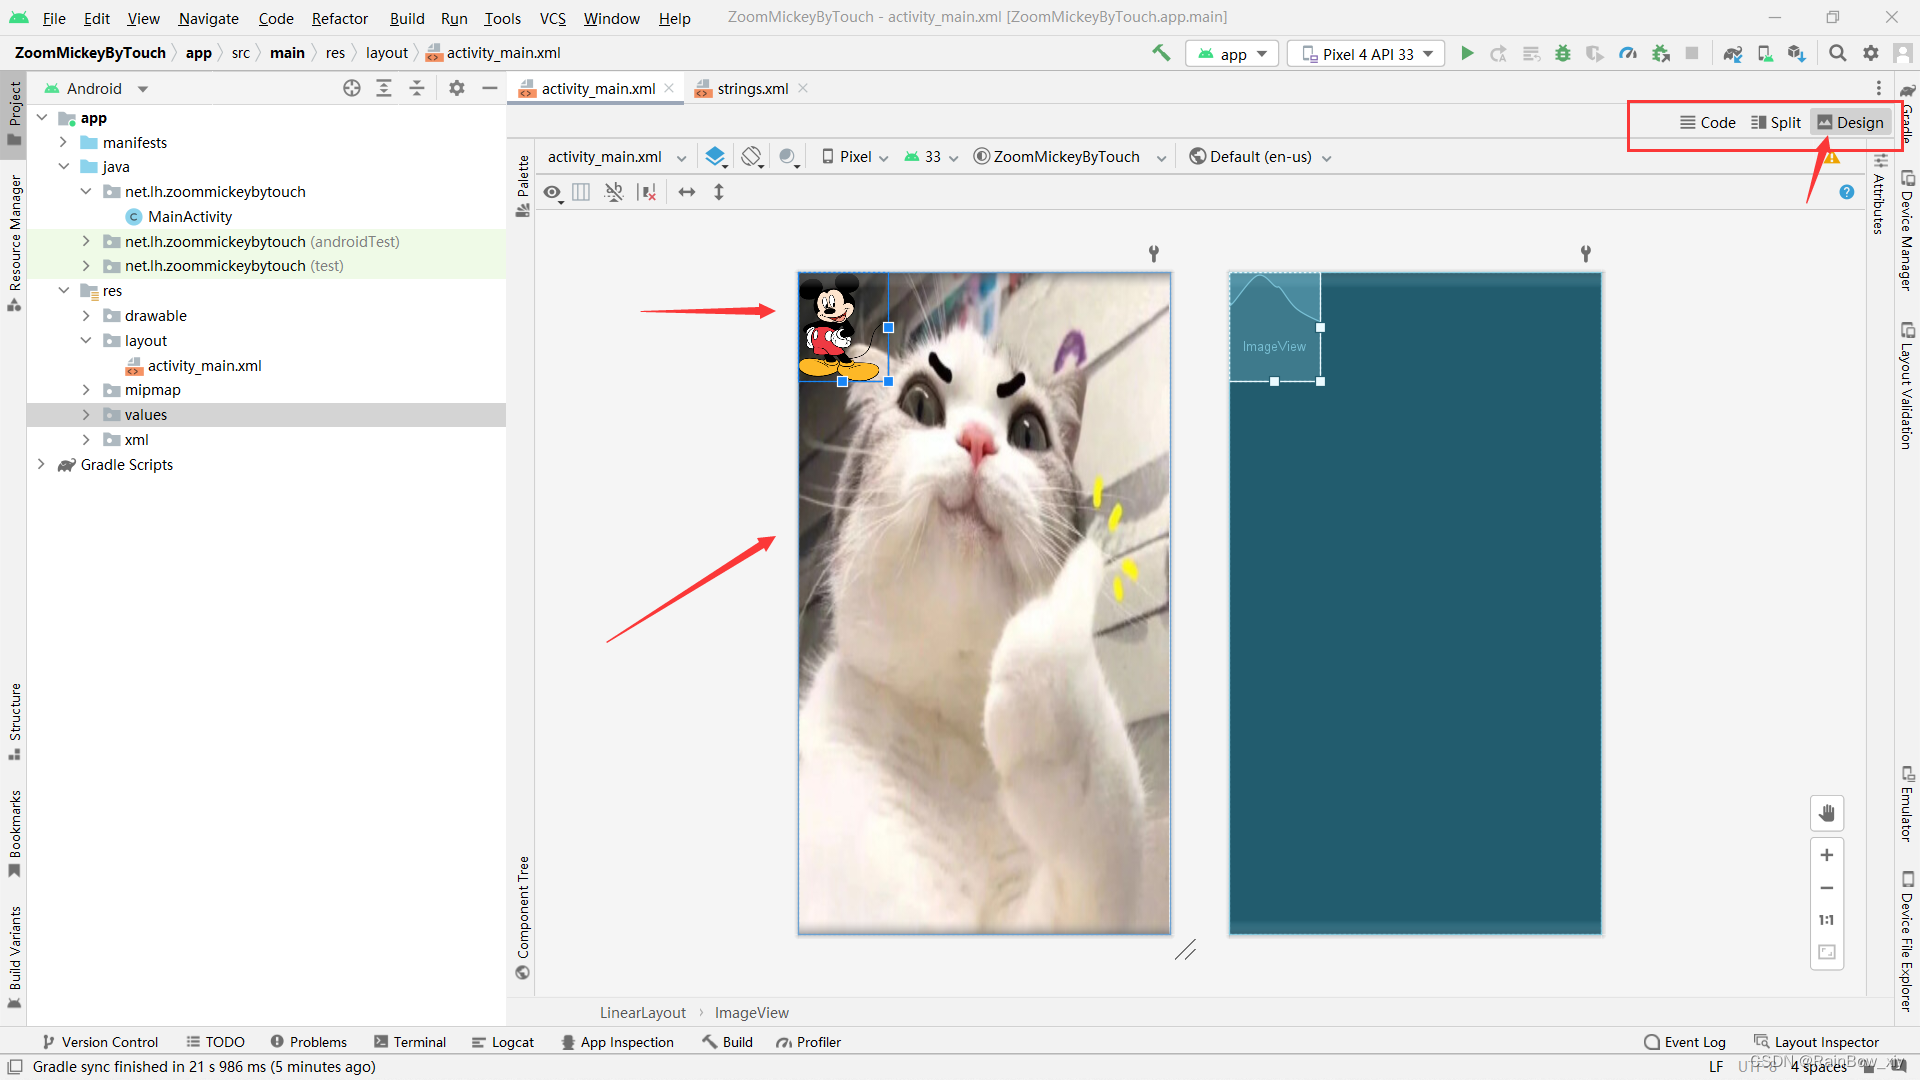Toggle the design editor orientation icon
Screen dimensions: 1920x1080
[752, 157]
